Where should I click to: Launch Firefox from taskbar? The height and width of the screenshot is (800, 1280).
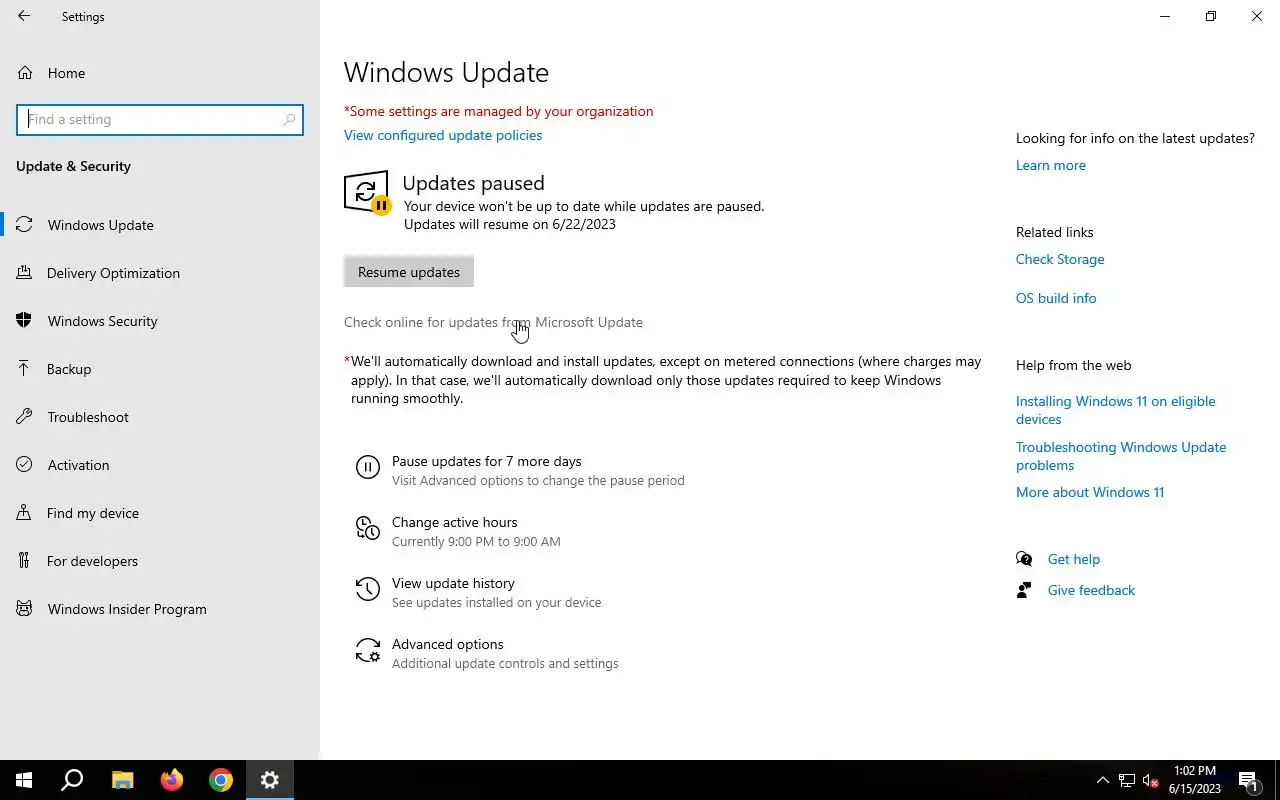172,780
